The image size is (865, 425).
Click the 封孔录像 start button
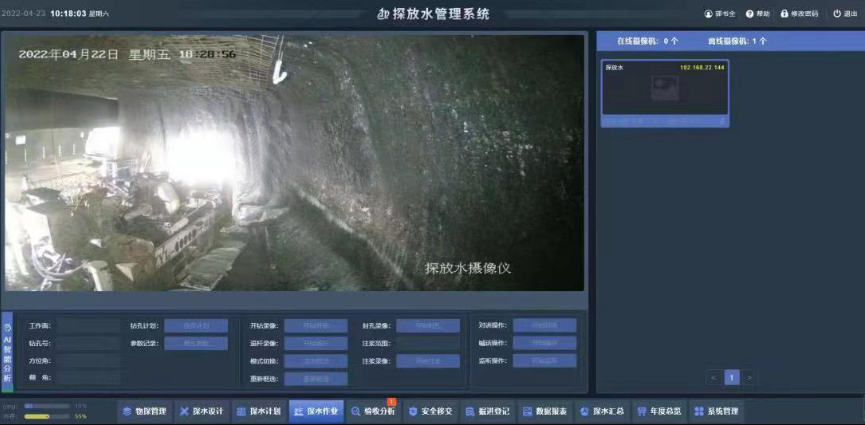[428, 326]
